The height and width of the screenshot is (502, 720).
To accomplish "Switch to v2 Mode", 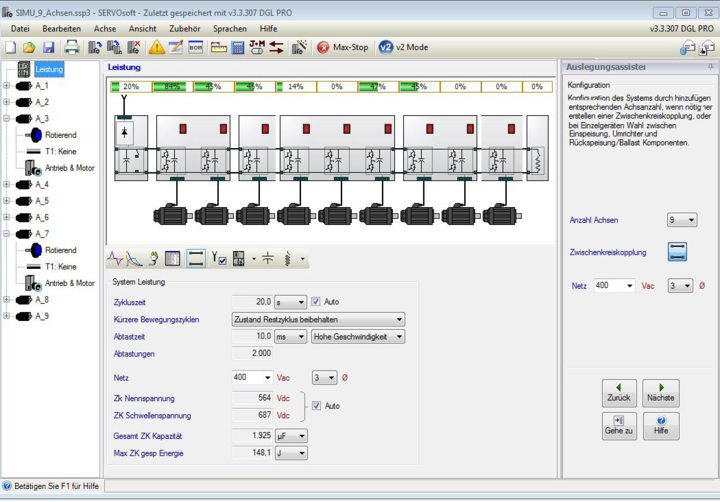I will pos(403,47).
